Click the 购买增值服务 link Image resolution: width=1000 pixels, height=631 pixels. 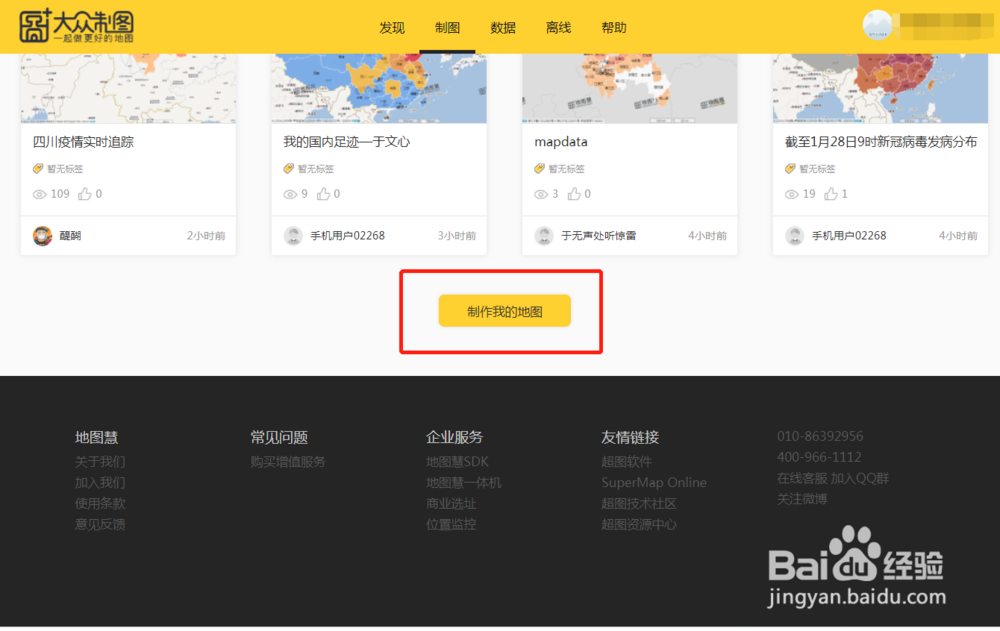(x=287, y=461)
